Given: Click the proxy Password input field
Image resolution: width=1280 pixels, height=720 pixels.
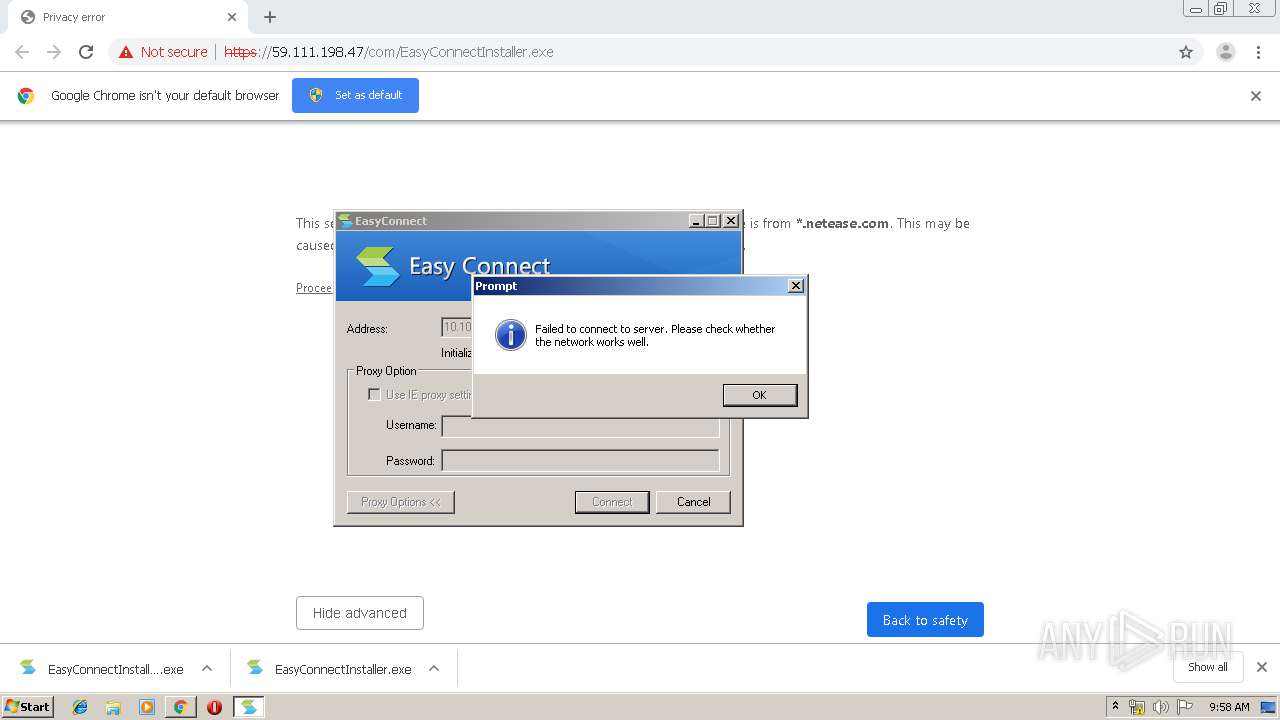Looking at the screenshot, I should pos(580,461).
